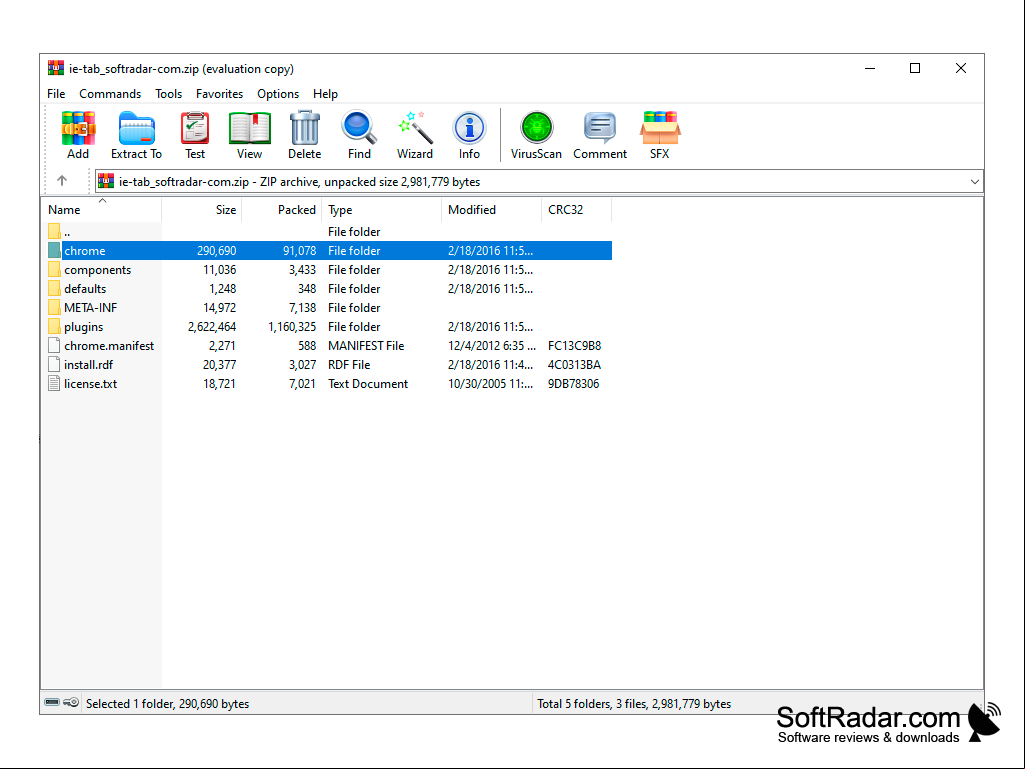Click the defaults folder icon
This screenshot has width=1025, height=769.
pyautogui.click(x=54, y=288)
